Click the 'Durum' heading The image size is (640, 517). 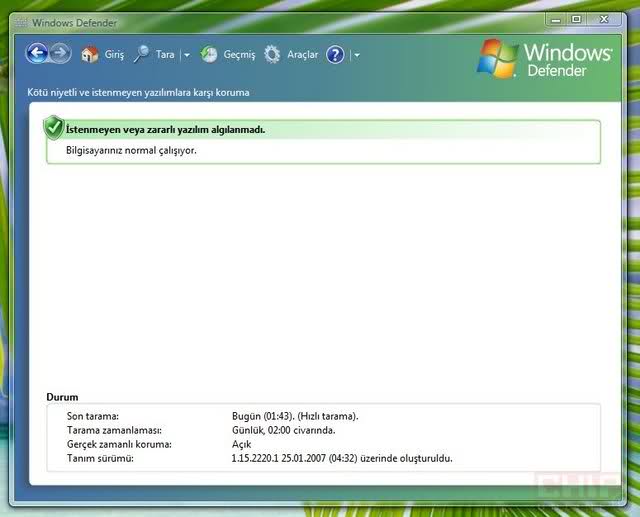point(62,397)
